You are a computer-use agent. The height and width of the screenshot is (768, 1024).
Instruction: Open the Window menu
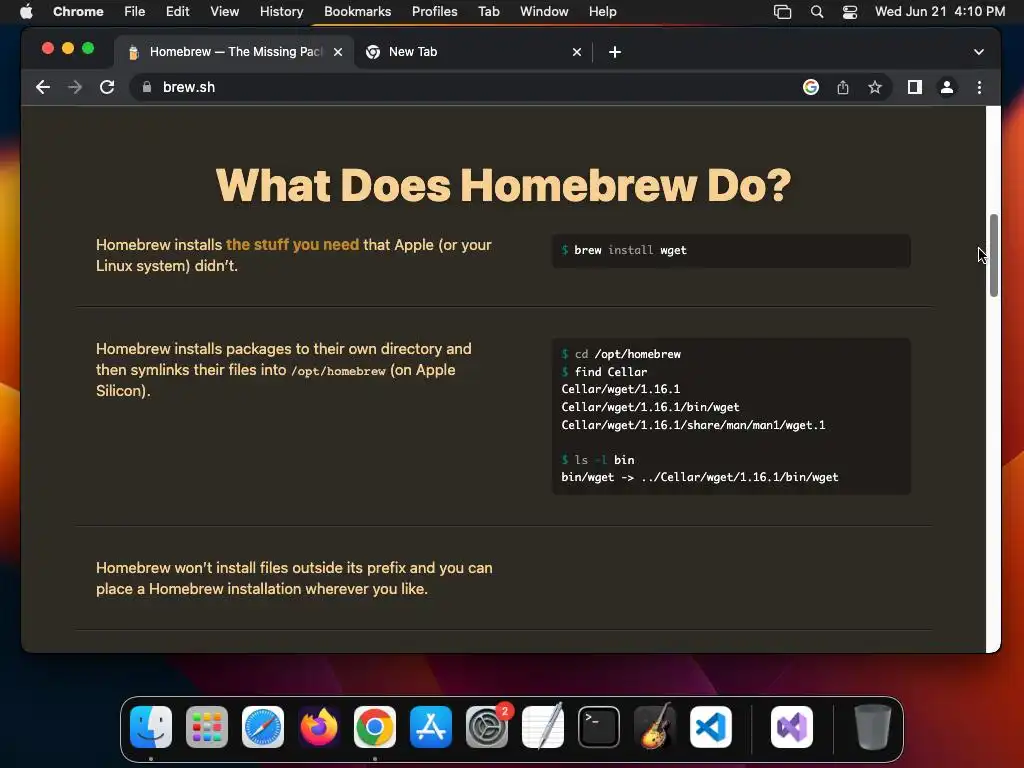click(x=544, y=11)
